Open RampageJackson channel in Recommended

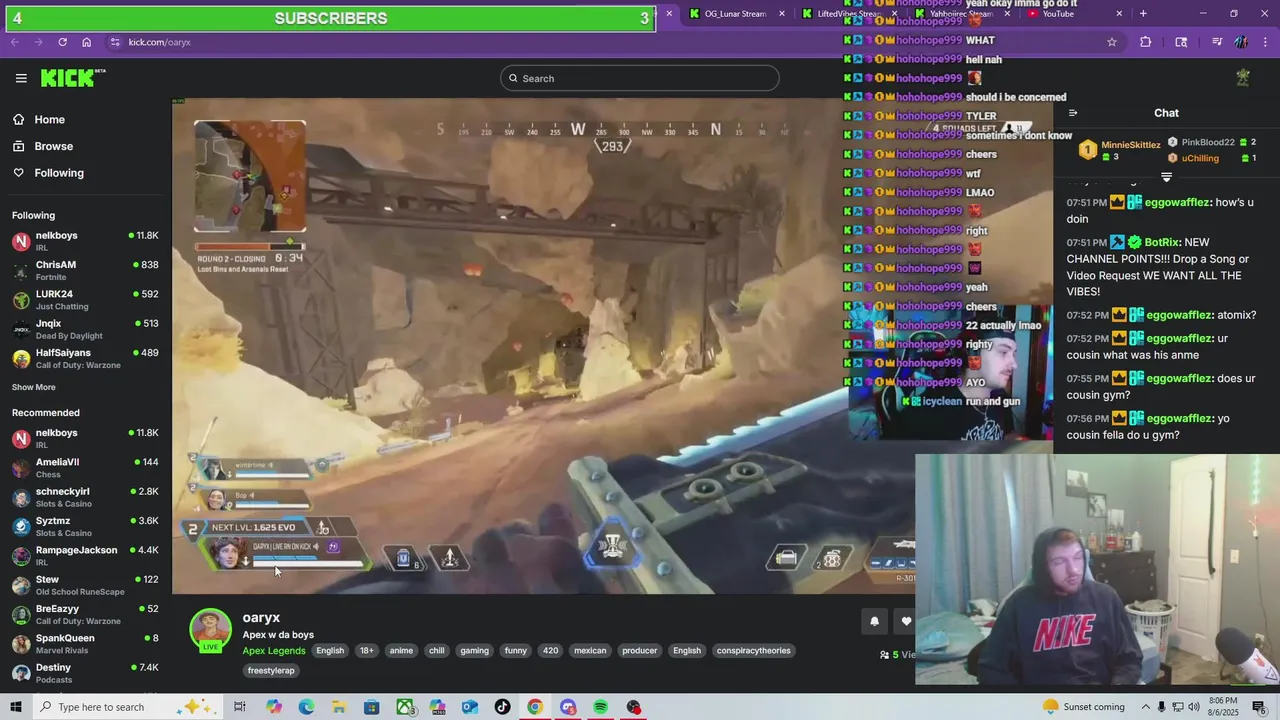[85, 555]
